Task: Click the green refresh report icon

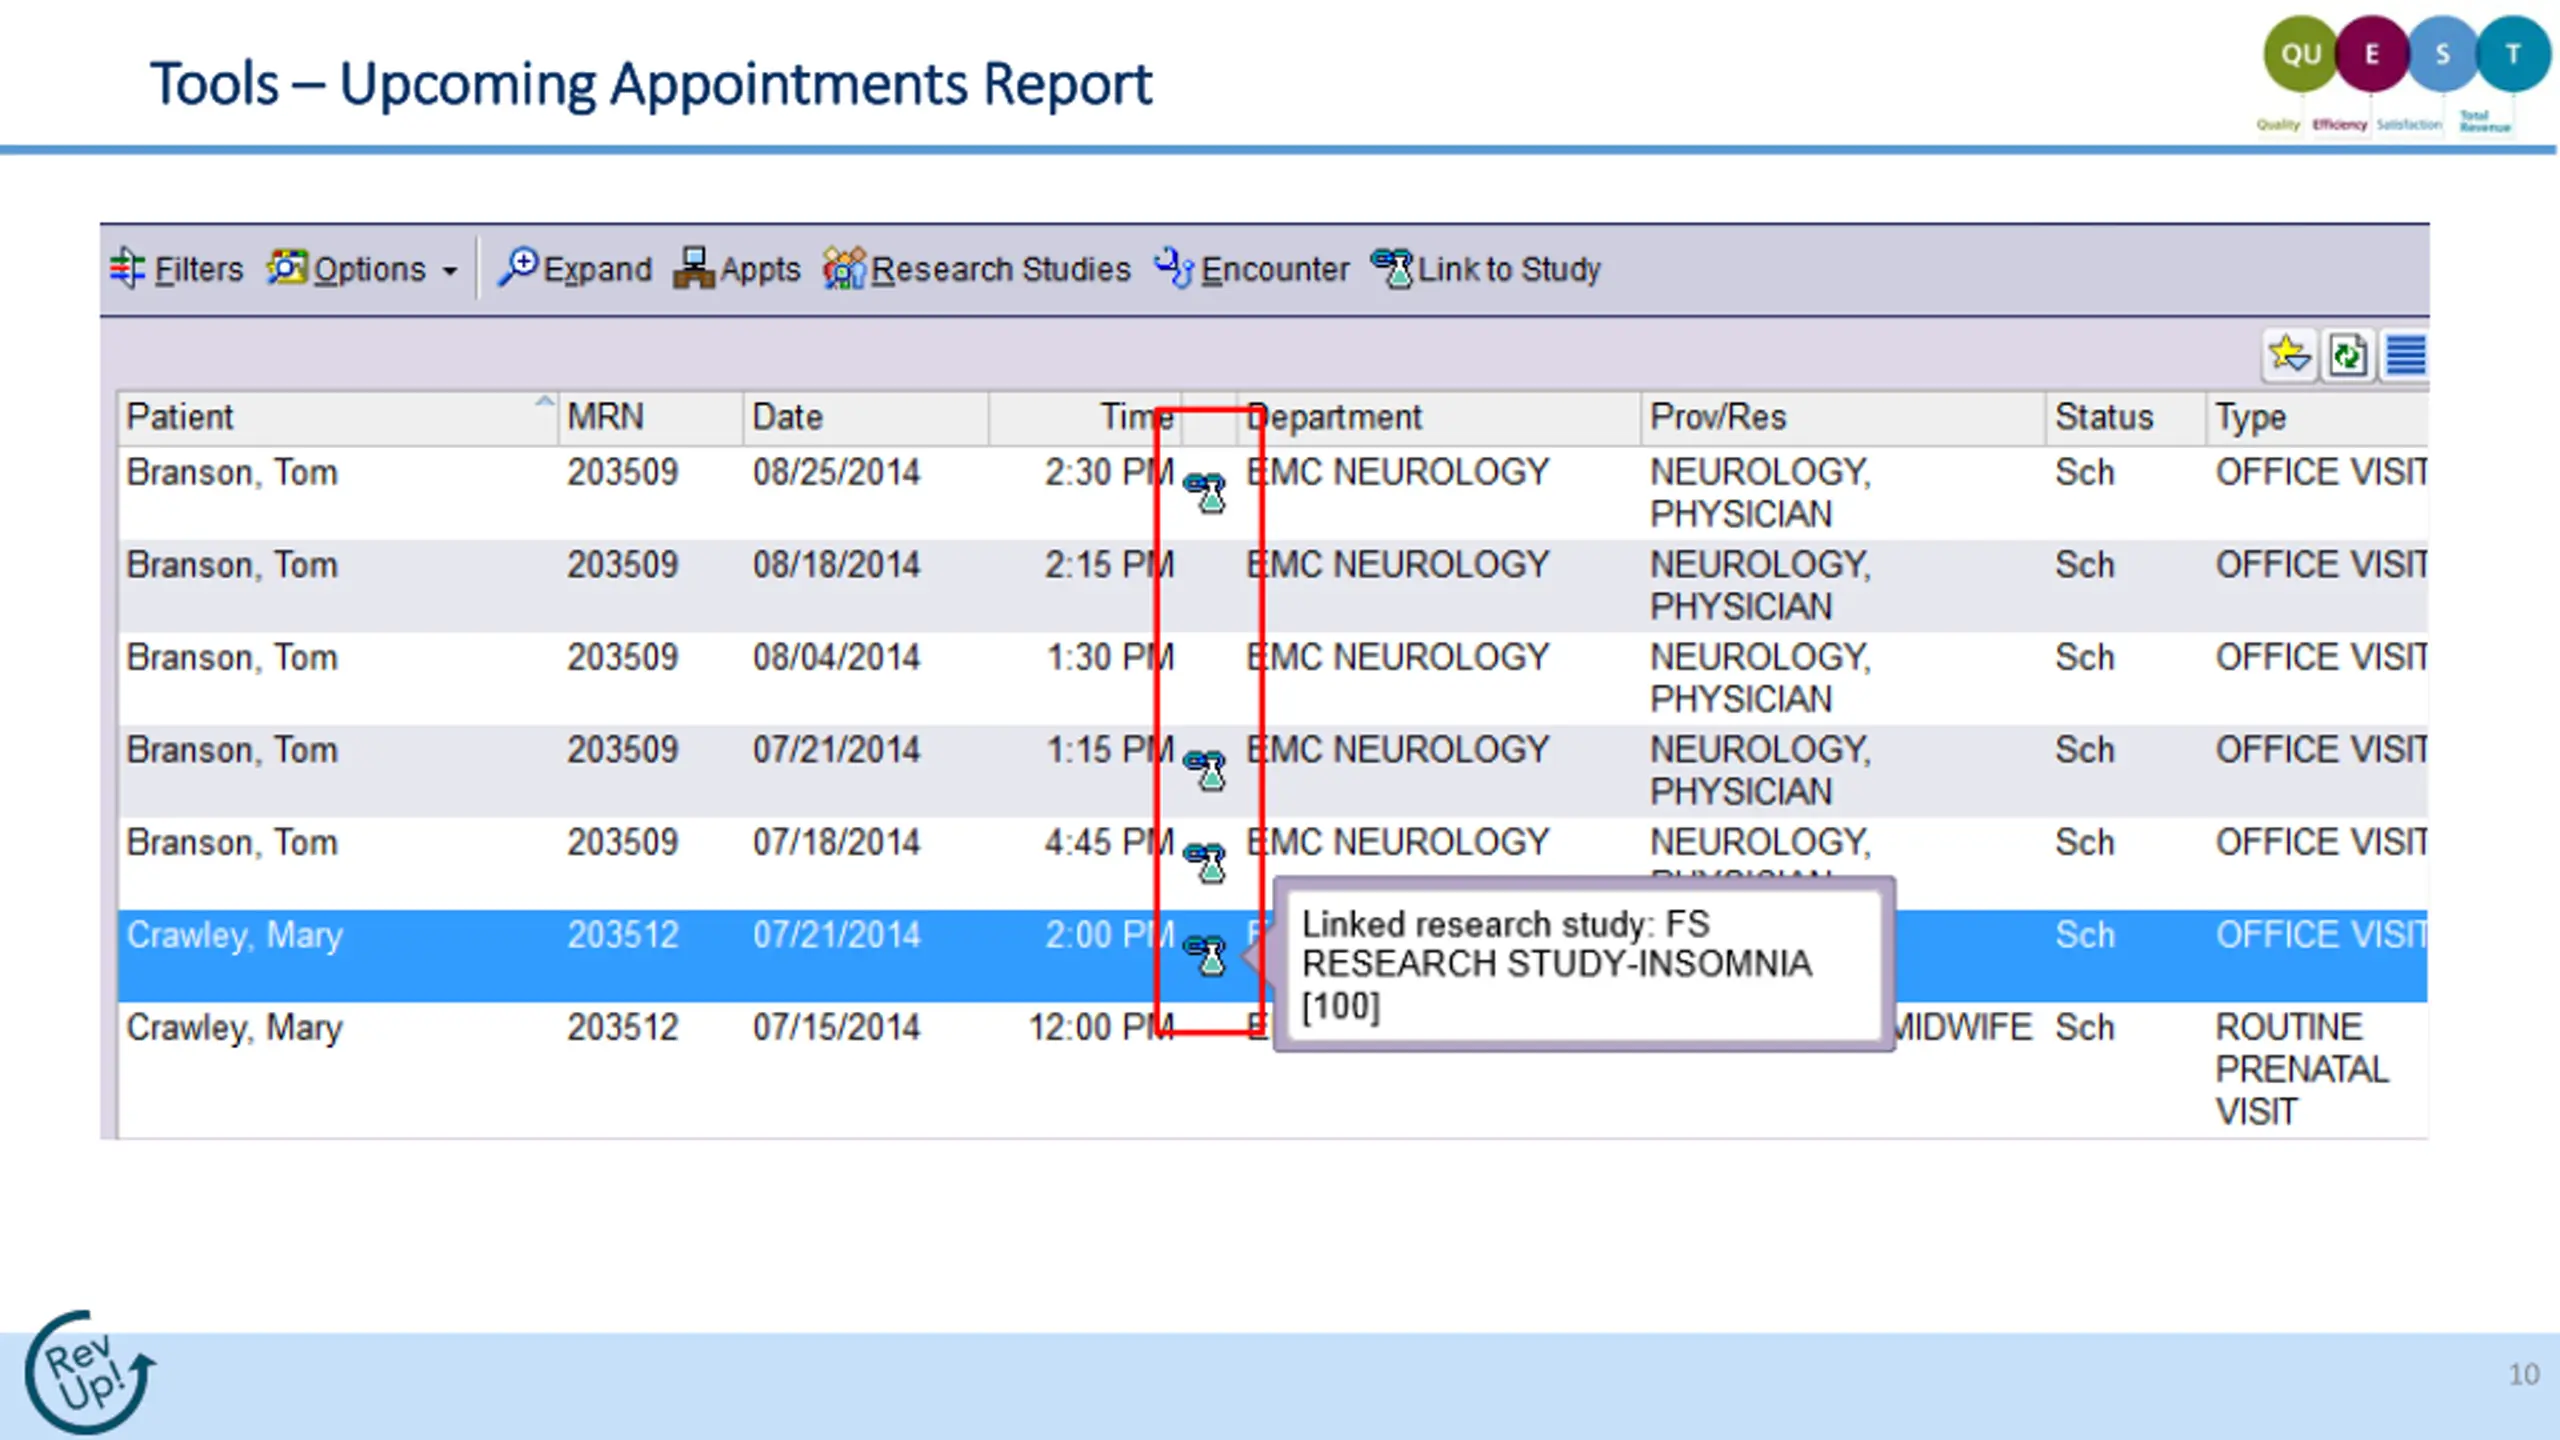Action: click(x=2347, y=355)
